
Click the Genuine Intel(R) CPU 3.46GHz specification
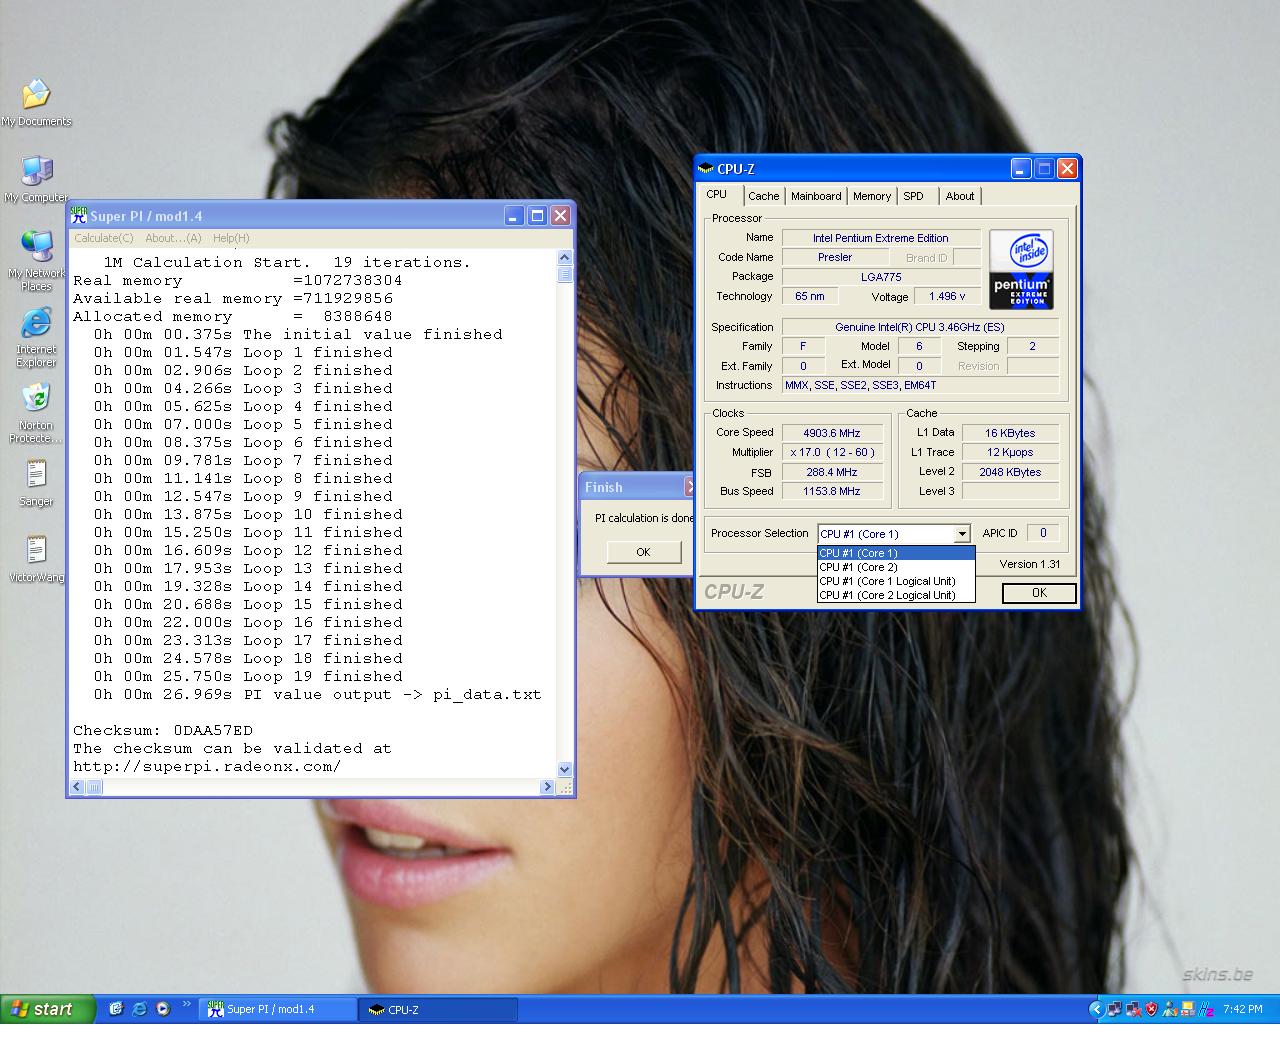(x=920, y=327)
